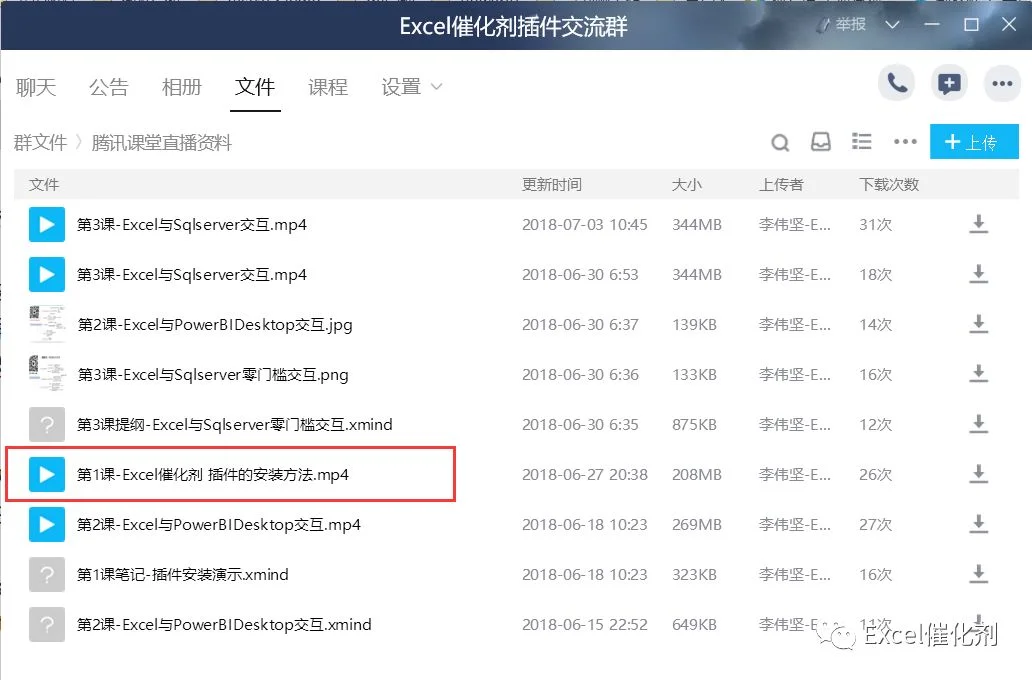The image size is (1032, 680).
Task: Sort files by 大小 column header
Action: coord(686,184)
